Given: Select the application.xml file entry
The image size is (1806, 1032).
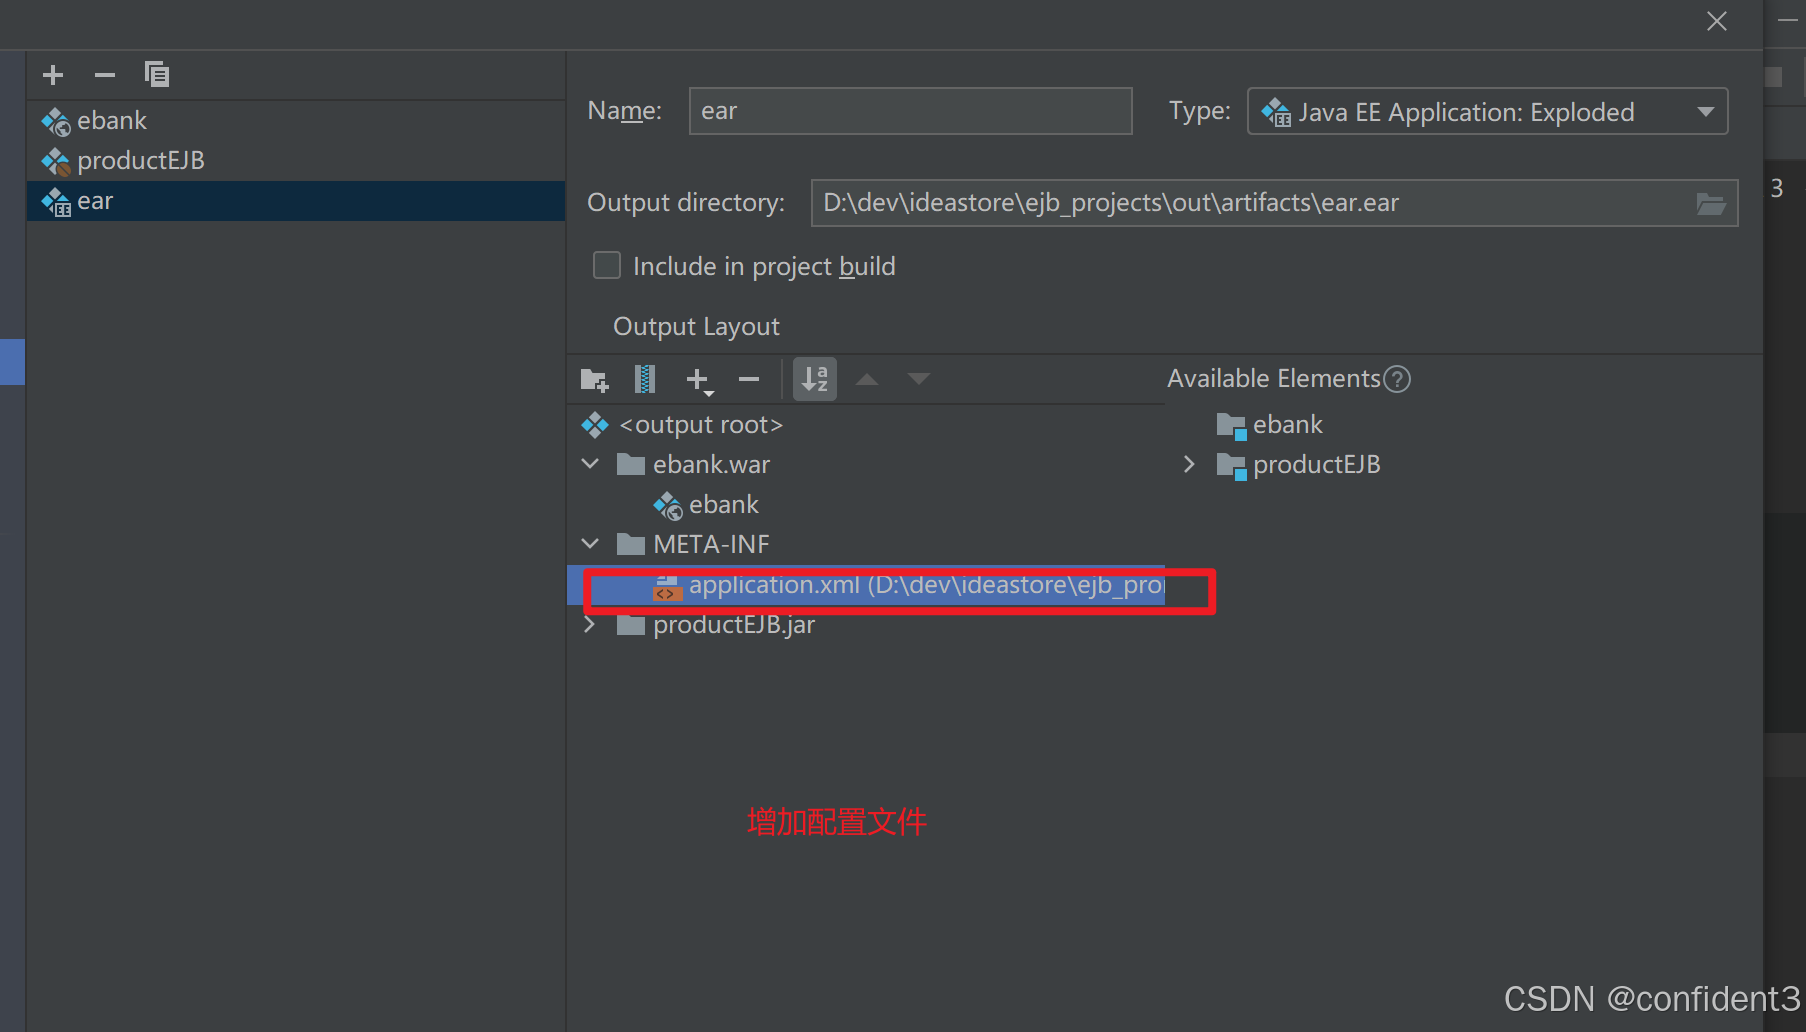Looking at the screenshot, I should (866, 585).
